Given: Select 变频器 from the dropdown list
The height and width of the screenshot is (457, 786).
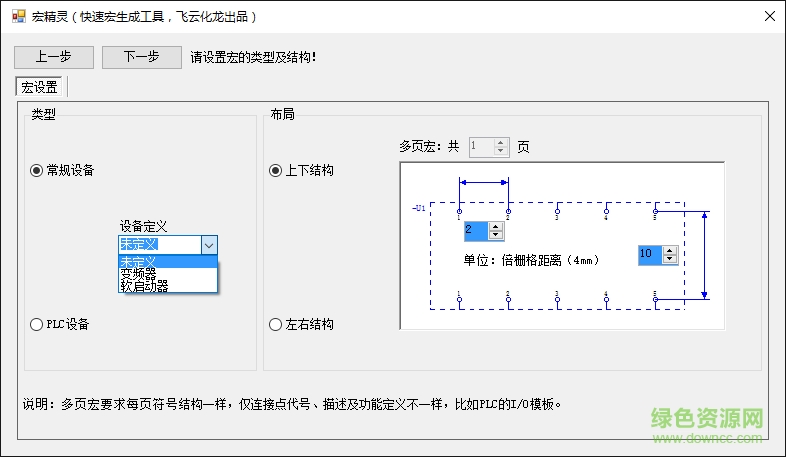Looking at the screenshot, I should pos(138,273).
